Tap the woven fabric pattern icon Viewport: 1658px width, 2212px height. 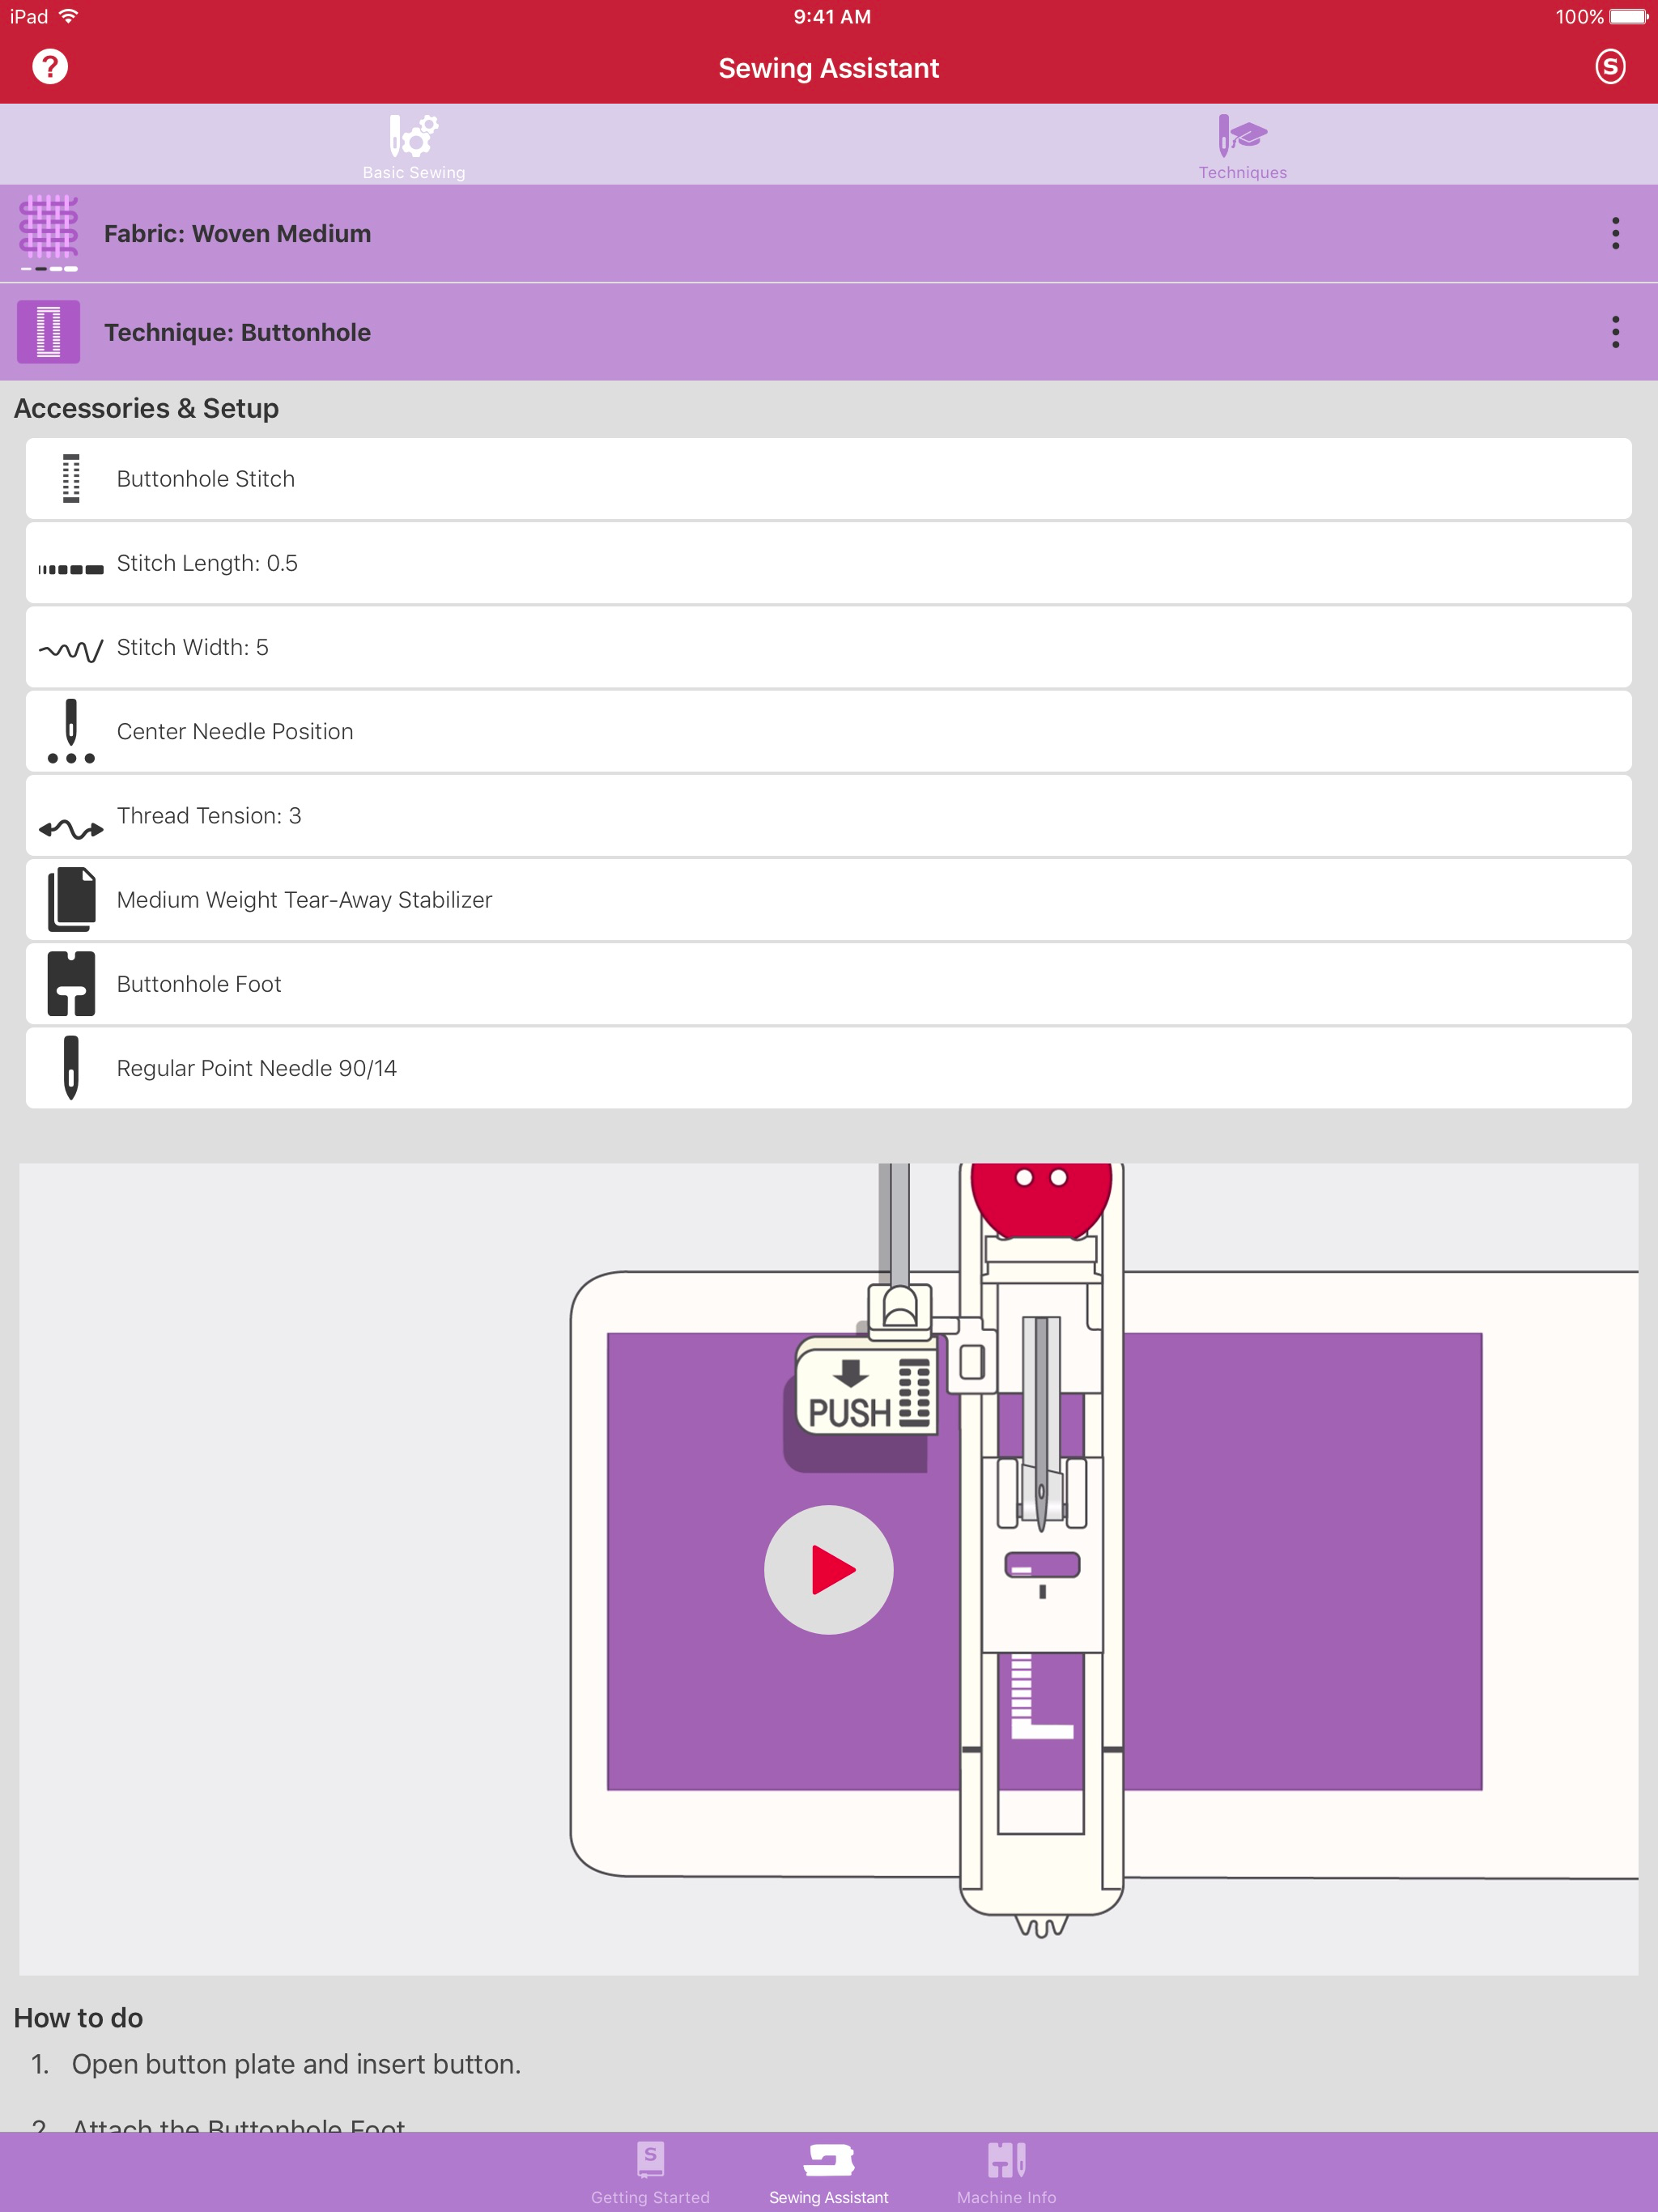[48, 233]
